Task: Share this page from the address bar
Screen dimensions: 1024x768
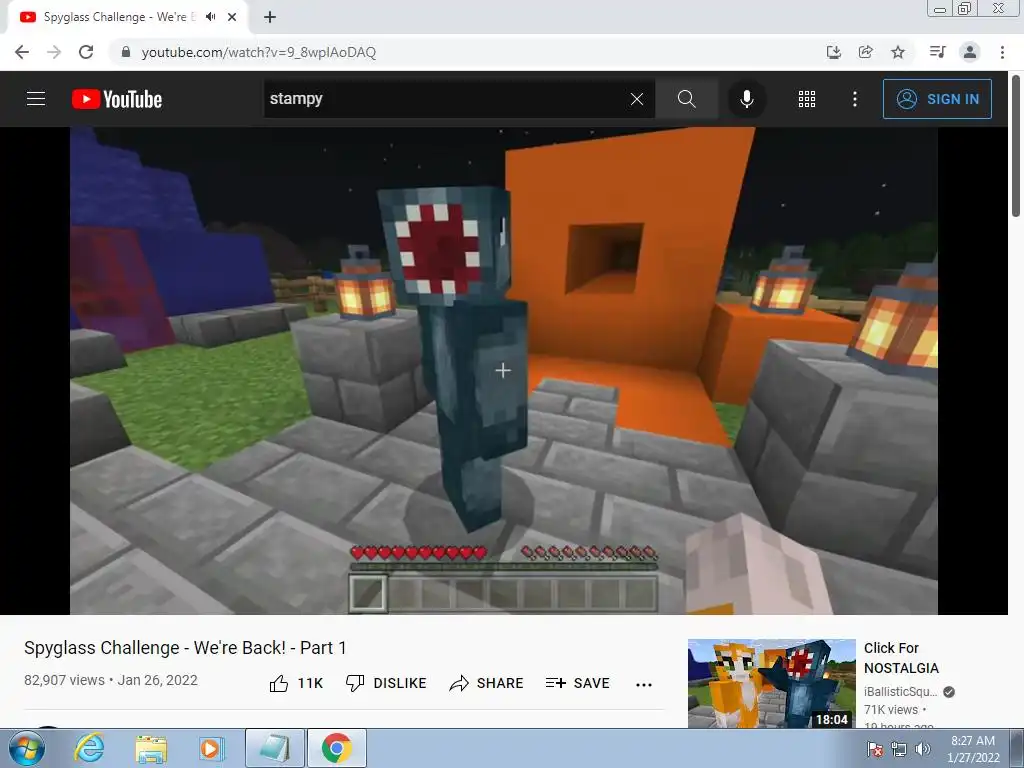Action: pos(865,52)
